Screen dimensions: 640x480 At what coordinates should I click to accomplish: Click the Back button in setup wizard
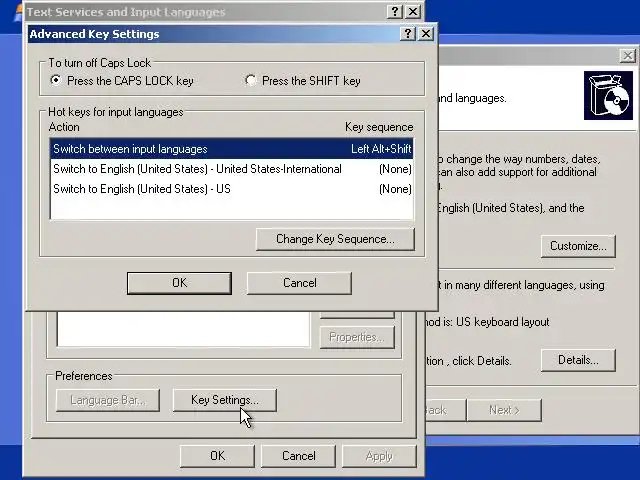tap(445, 410)
